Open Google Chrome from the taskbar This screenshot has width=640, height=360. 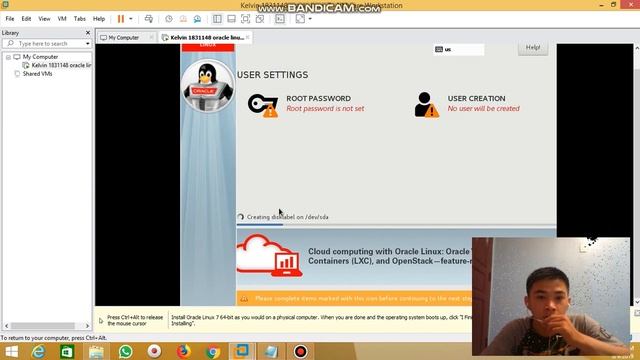click(213, 351)
